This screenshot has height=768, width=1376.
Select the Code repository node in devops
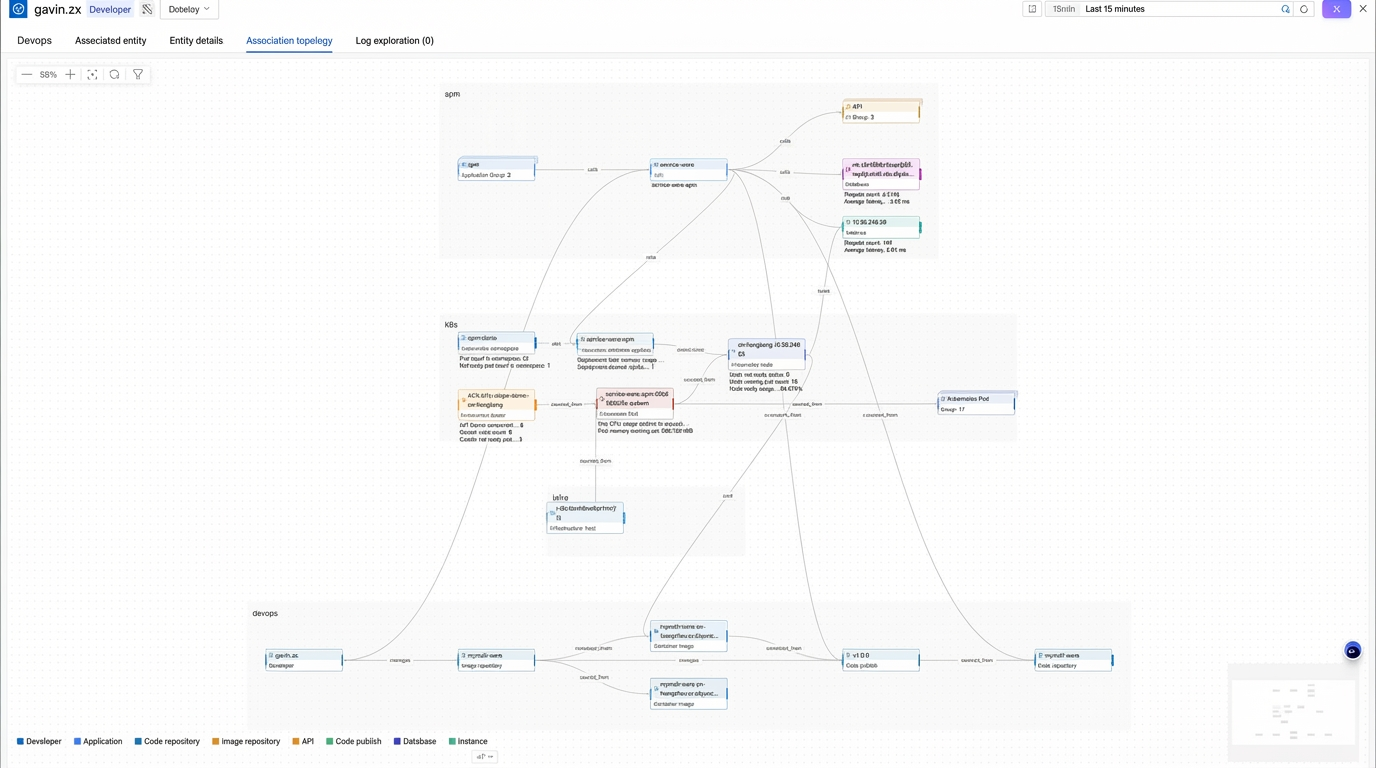pos(1073,660)
